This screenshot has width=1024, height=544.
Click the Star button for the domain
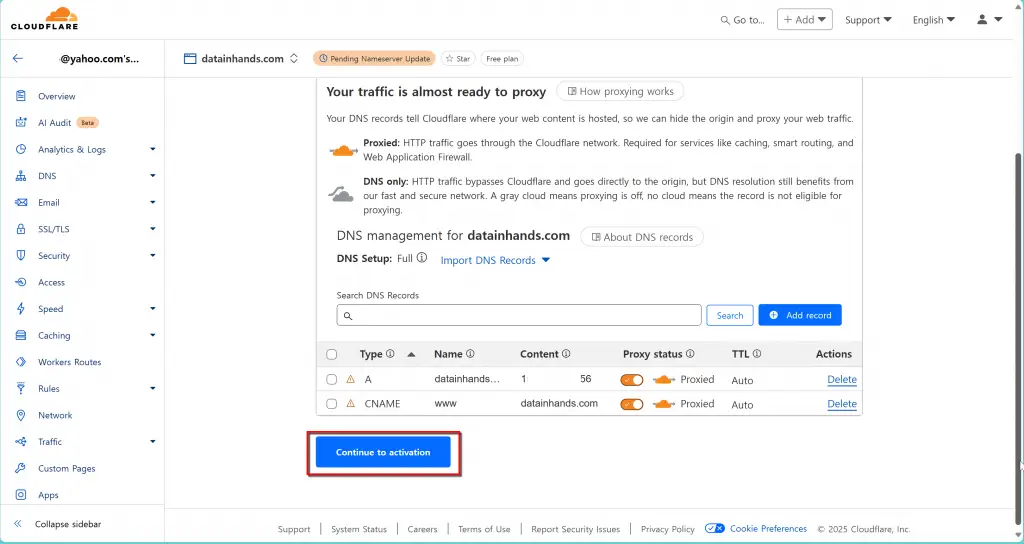(x=458, y=59)
